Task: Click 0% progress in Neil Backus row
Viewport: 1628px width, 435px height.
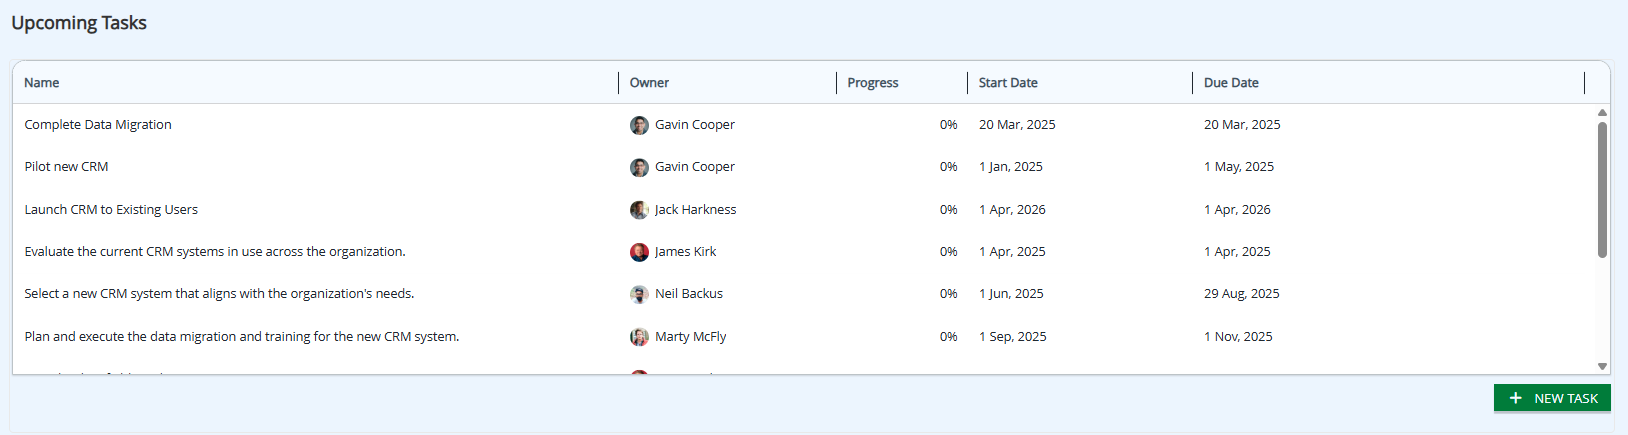Action: pyautogui.click(x=949, y=294)
